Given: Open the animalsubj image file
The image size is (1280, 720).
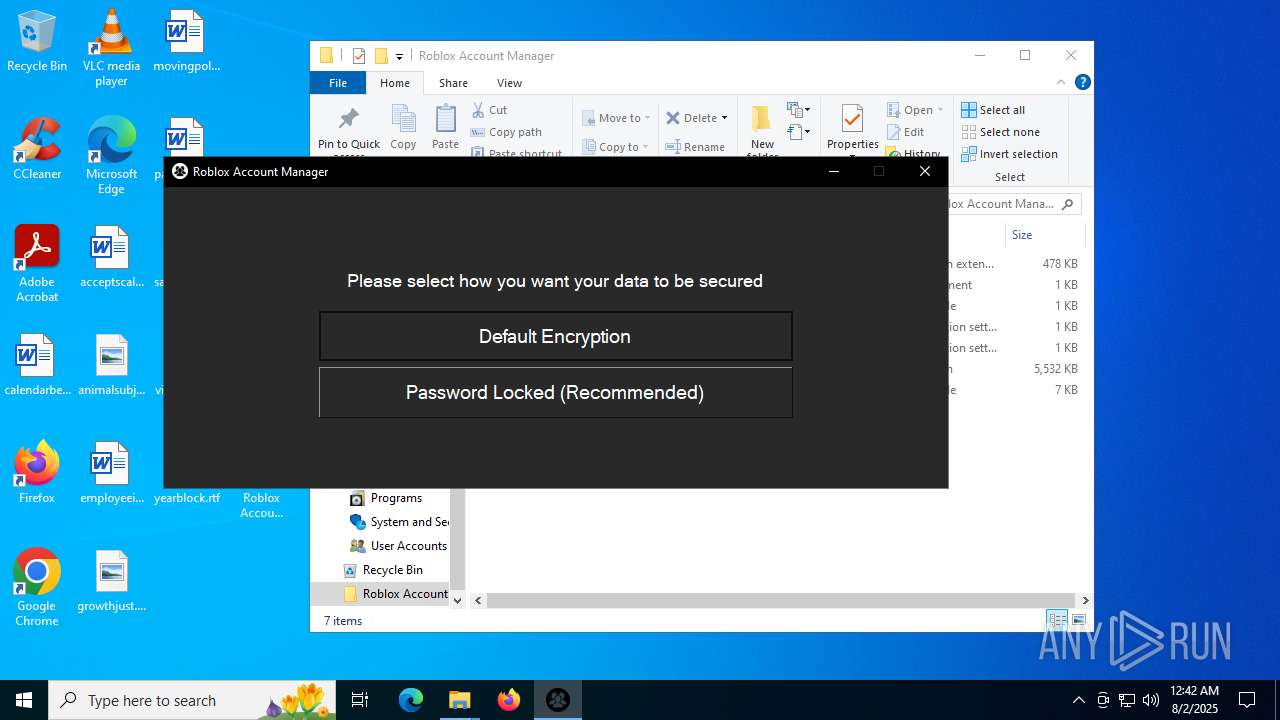Looking at the screenshot, I should (111, 365).
